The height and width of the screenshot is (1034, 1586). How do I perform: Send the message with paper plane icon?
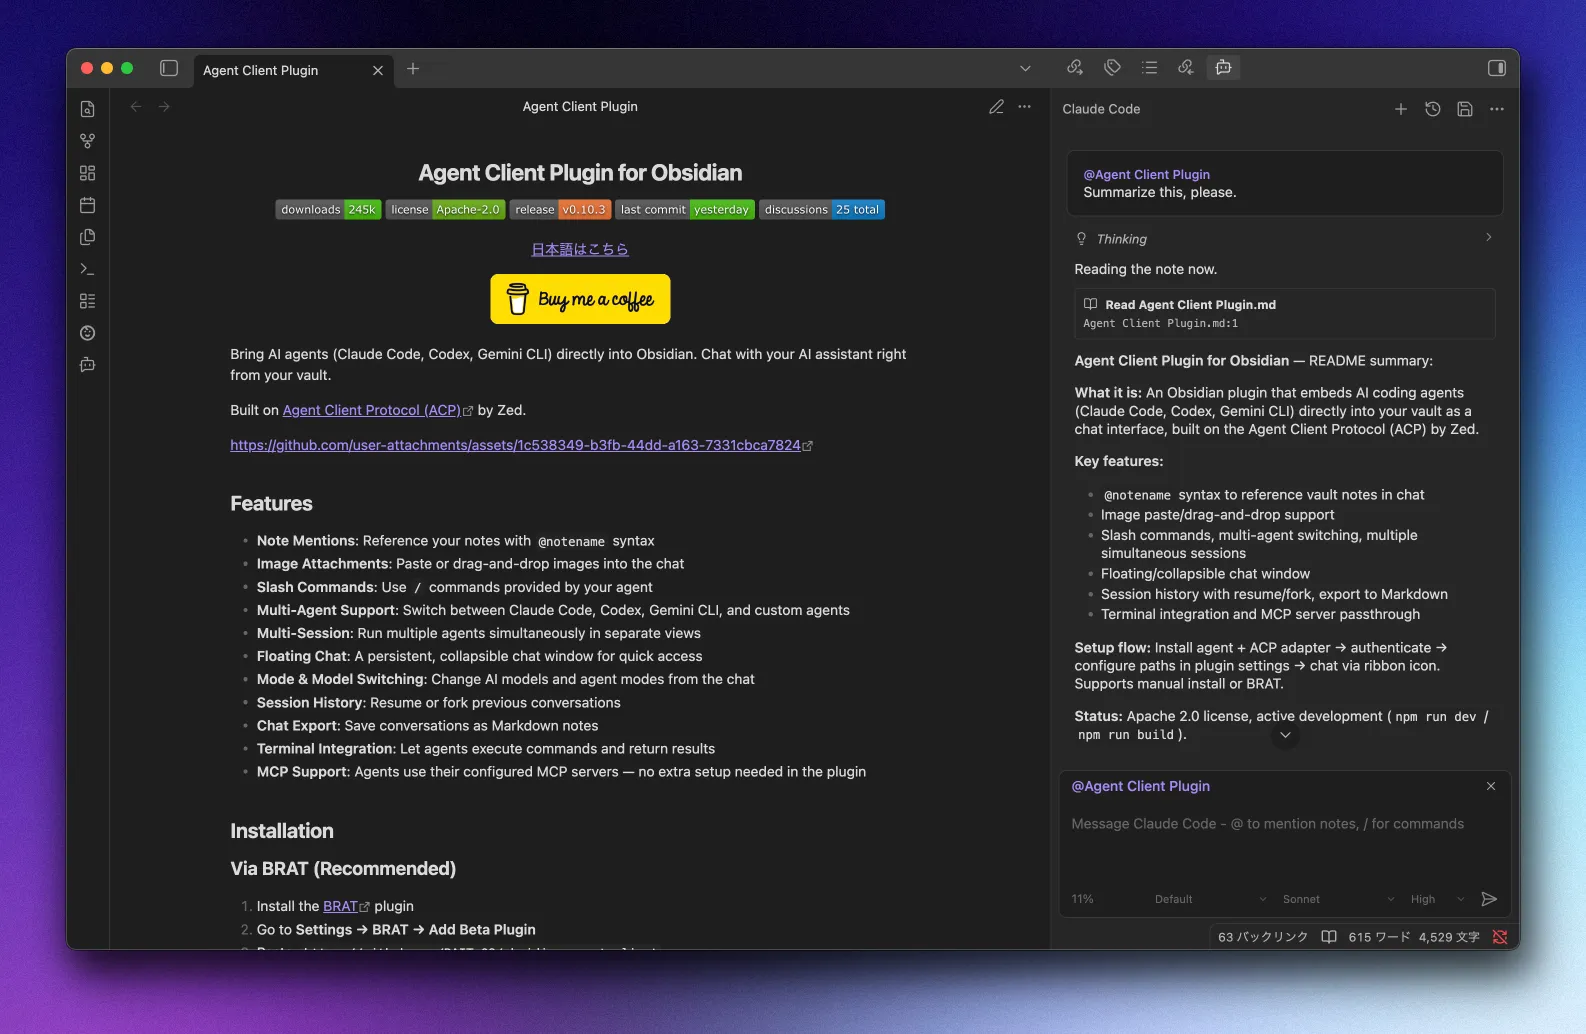[1489, 899]
